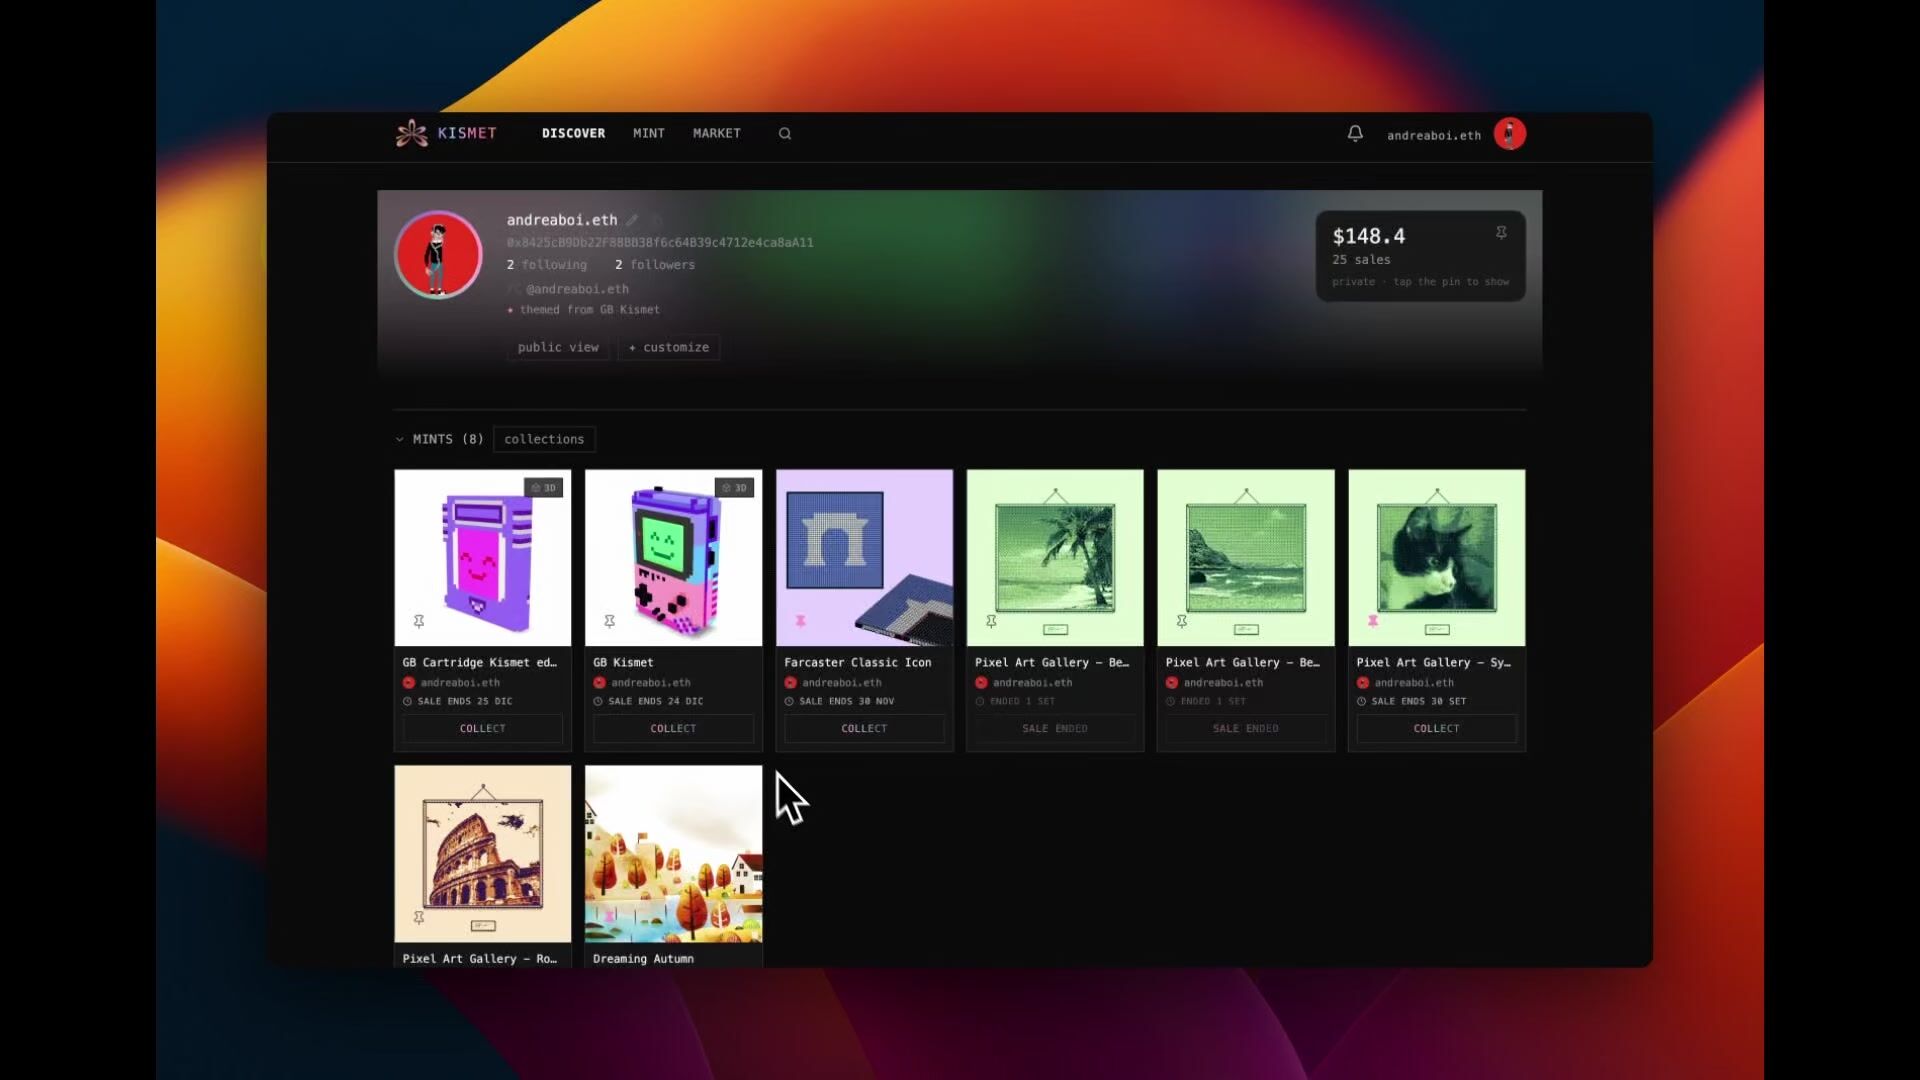
Task: Pin the Pixel Art Gallery seaside cliff mint
Action: point(1181,621)
